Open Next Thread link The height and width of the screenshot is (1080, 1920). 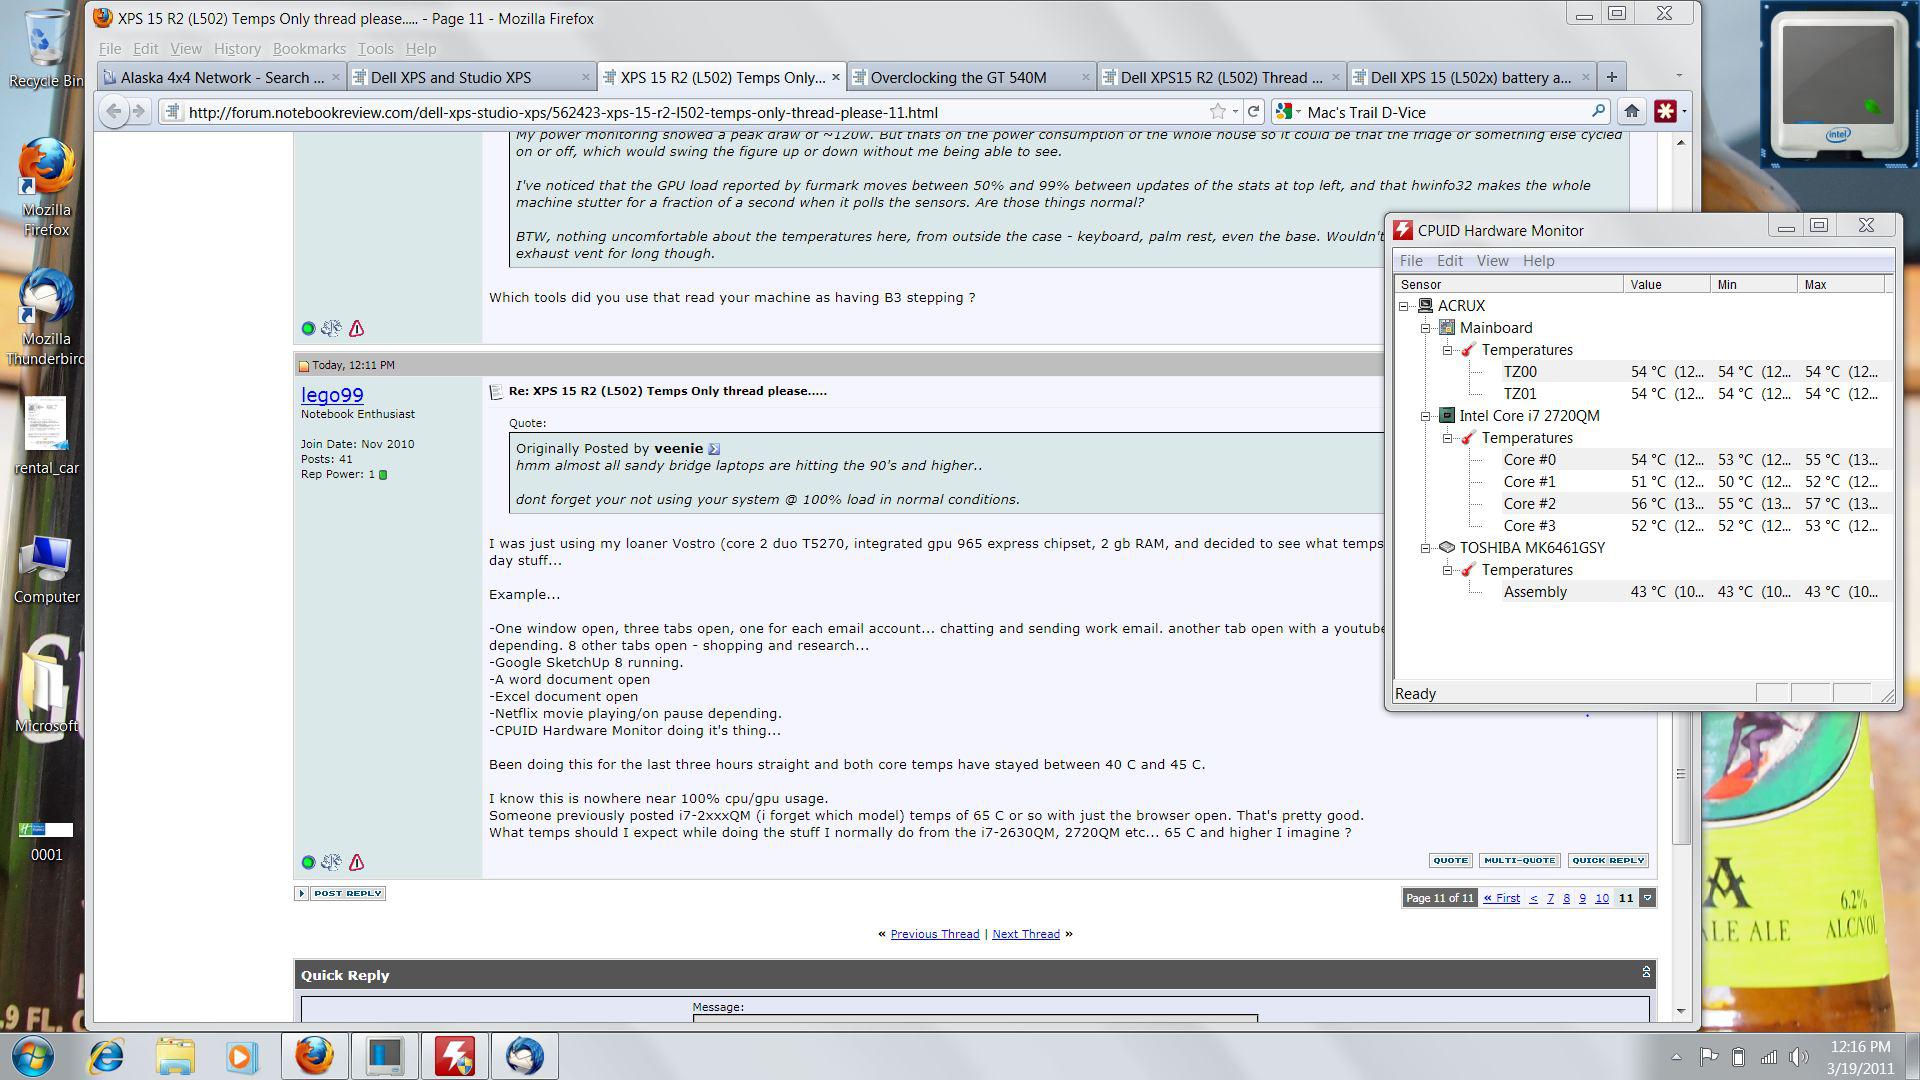(1026, 934)
